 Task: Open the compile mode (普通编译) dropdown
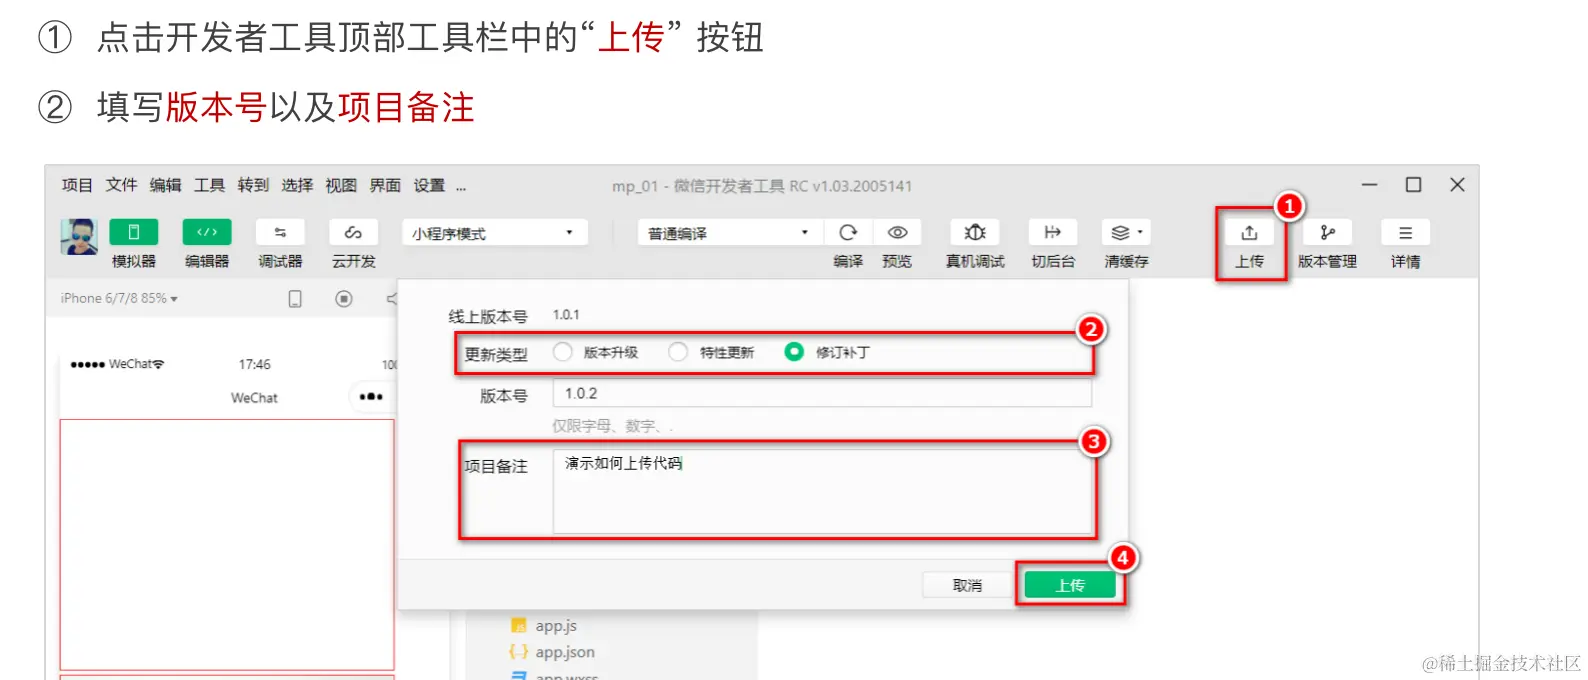pyautogui.click(x=729, y=233)
